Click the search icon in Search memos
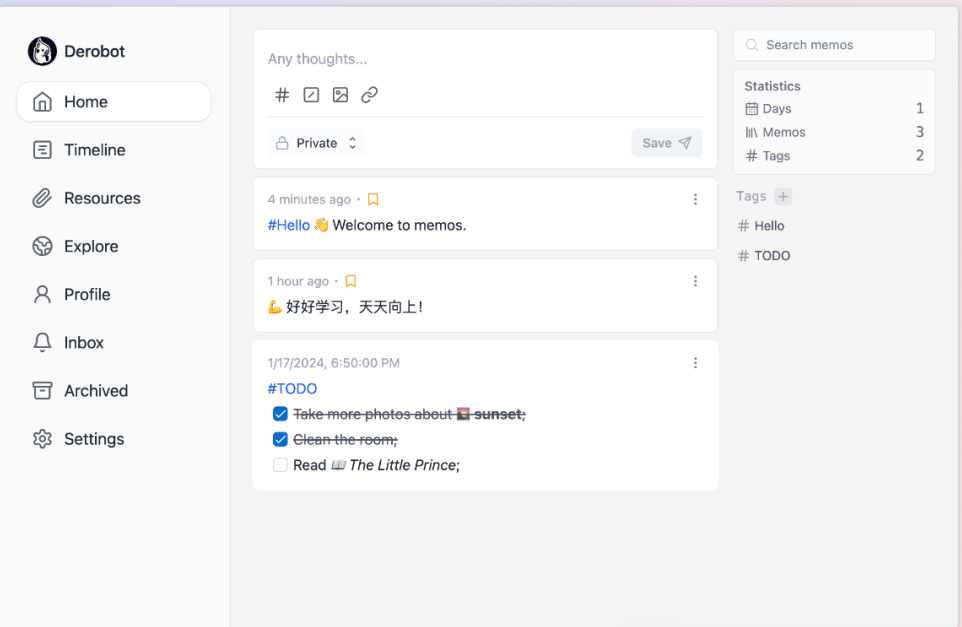 [750, 45]
